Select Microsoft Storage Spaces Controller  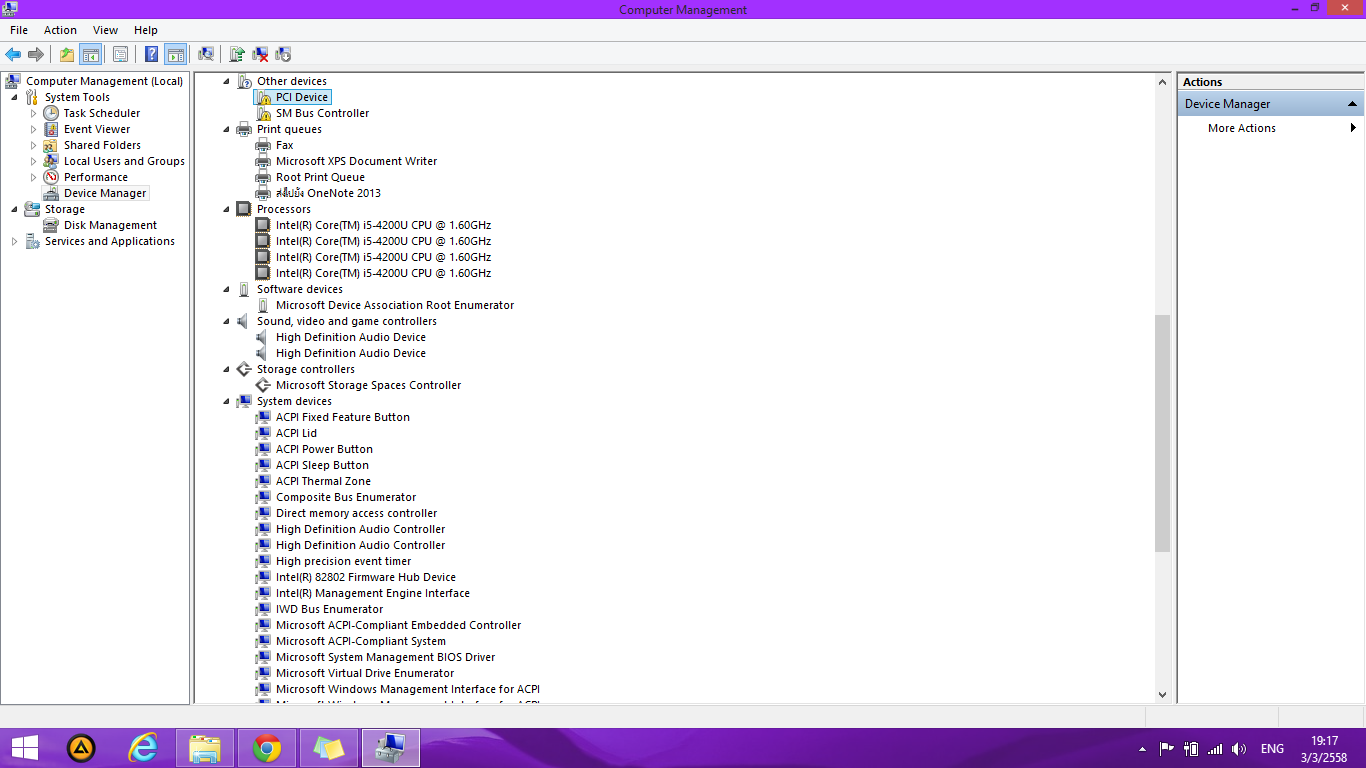pos(368,385)
